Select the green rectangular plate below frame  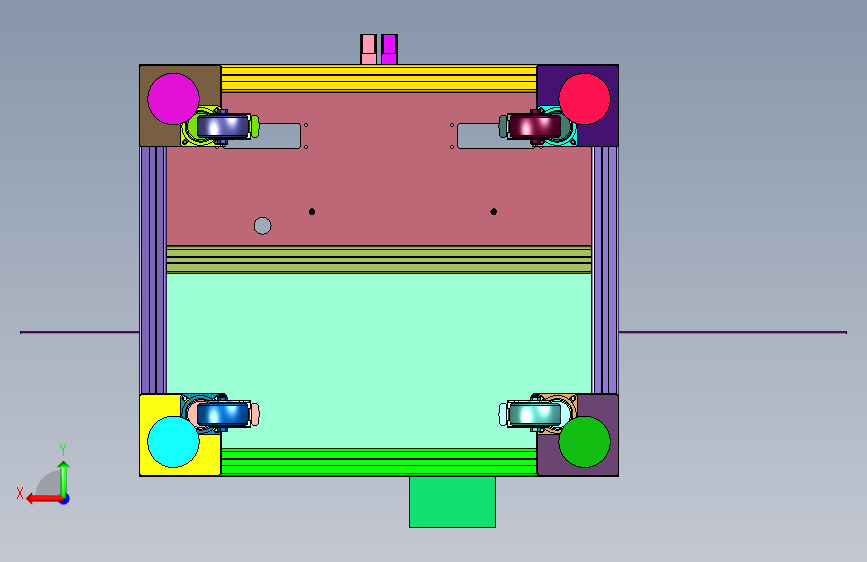click(x=452, y=502)
